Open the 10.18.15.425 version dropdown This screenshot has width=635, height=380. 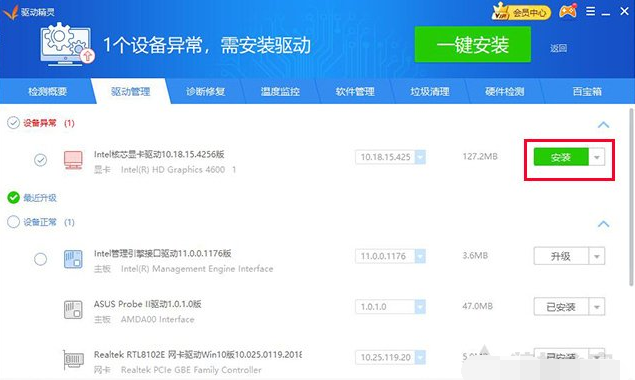[x=420, y=157]
